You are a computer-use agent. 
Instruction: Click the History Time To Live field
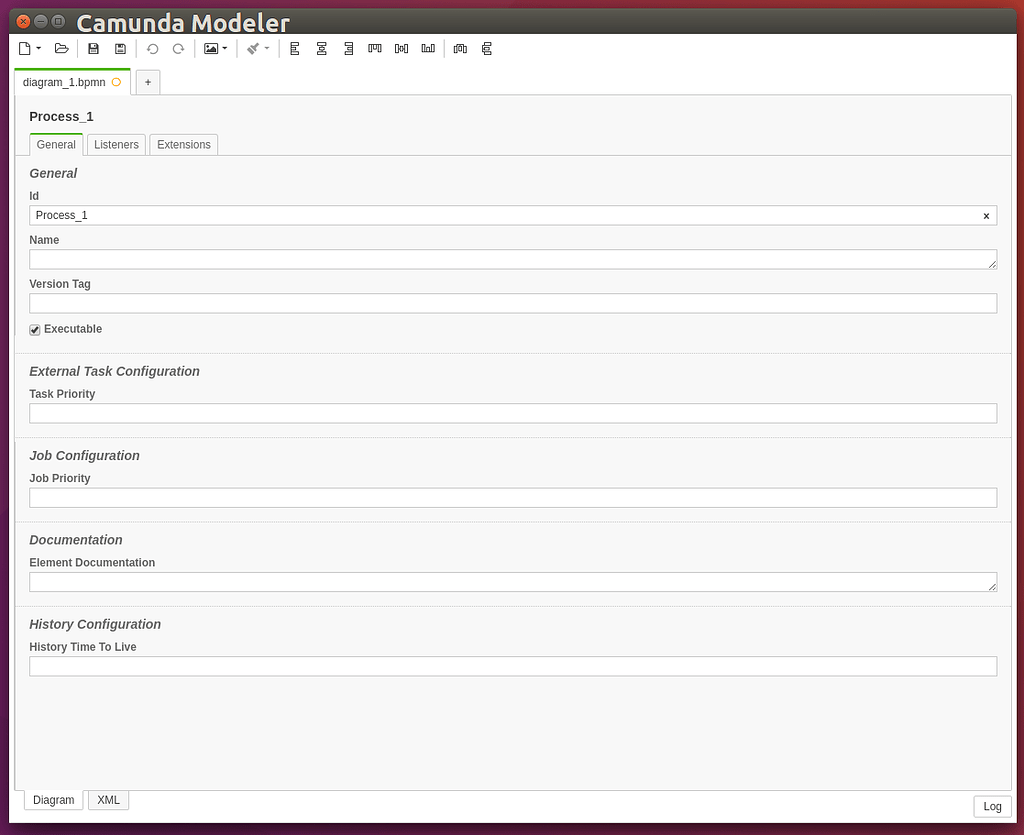(x=513, y=666)
